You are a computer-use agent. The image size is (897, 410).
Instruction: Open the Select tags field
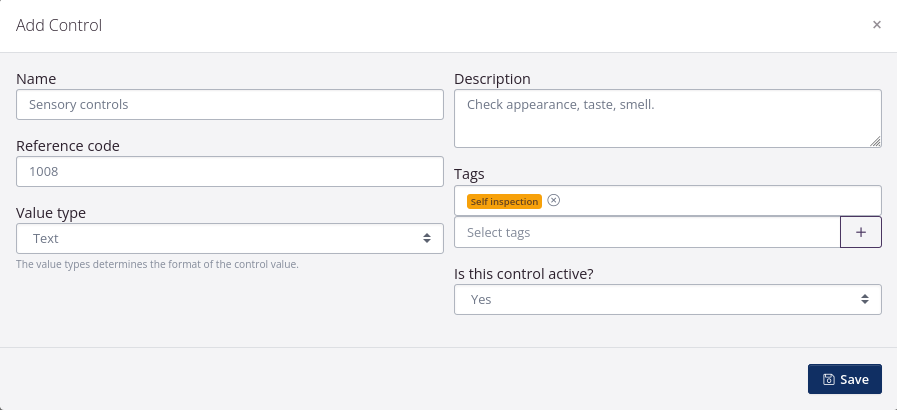tap(646, 232)
